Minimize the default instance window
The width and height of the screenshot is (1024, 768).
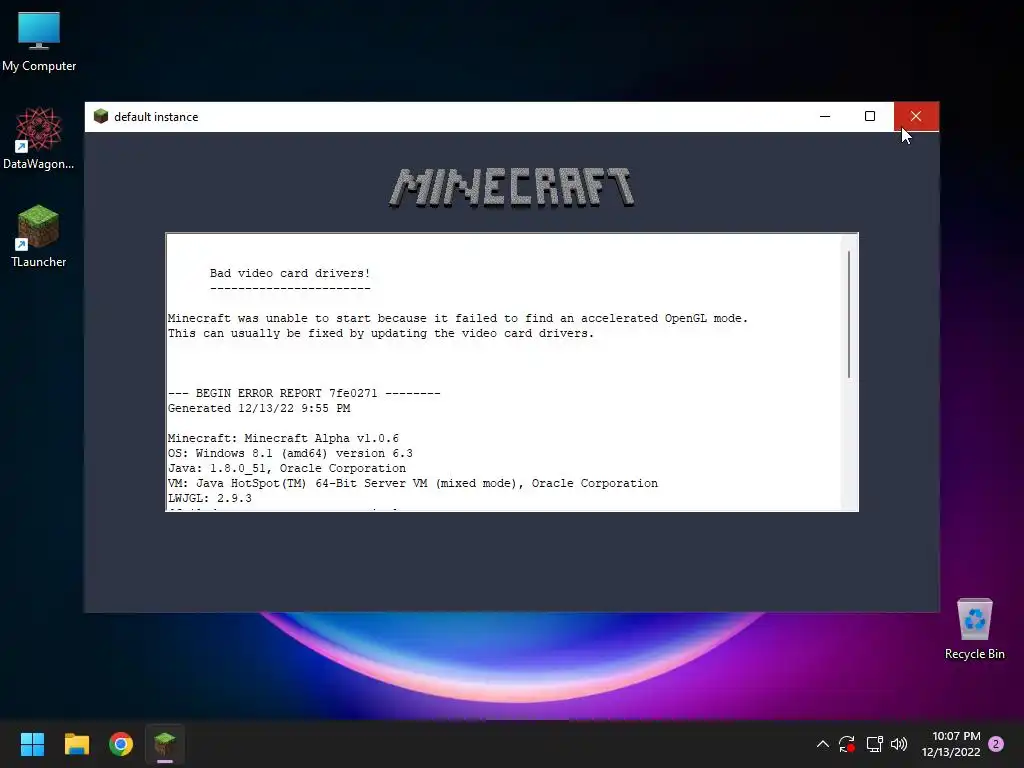[825, 116]
